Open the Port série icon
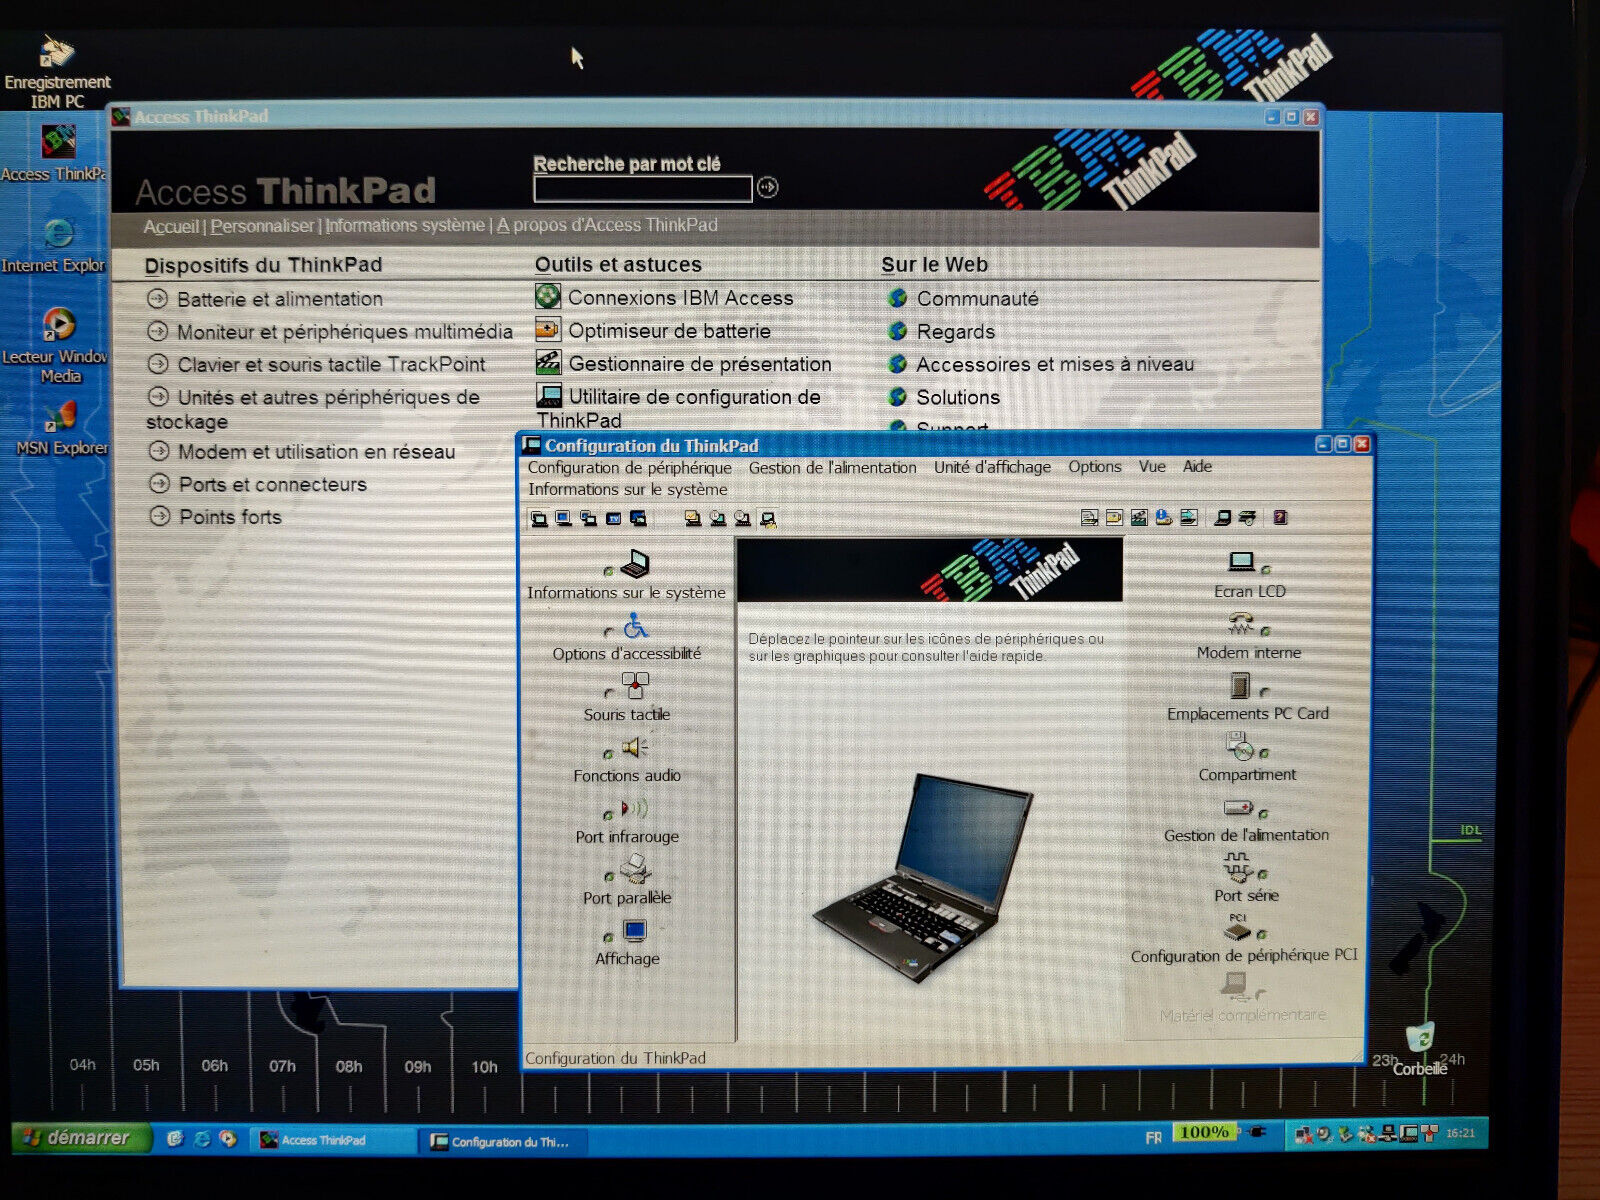 coord(1238,866)
